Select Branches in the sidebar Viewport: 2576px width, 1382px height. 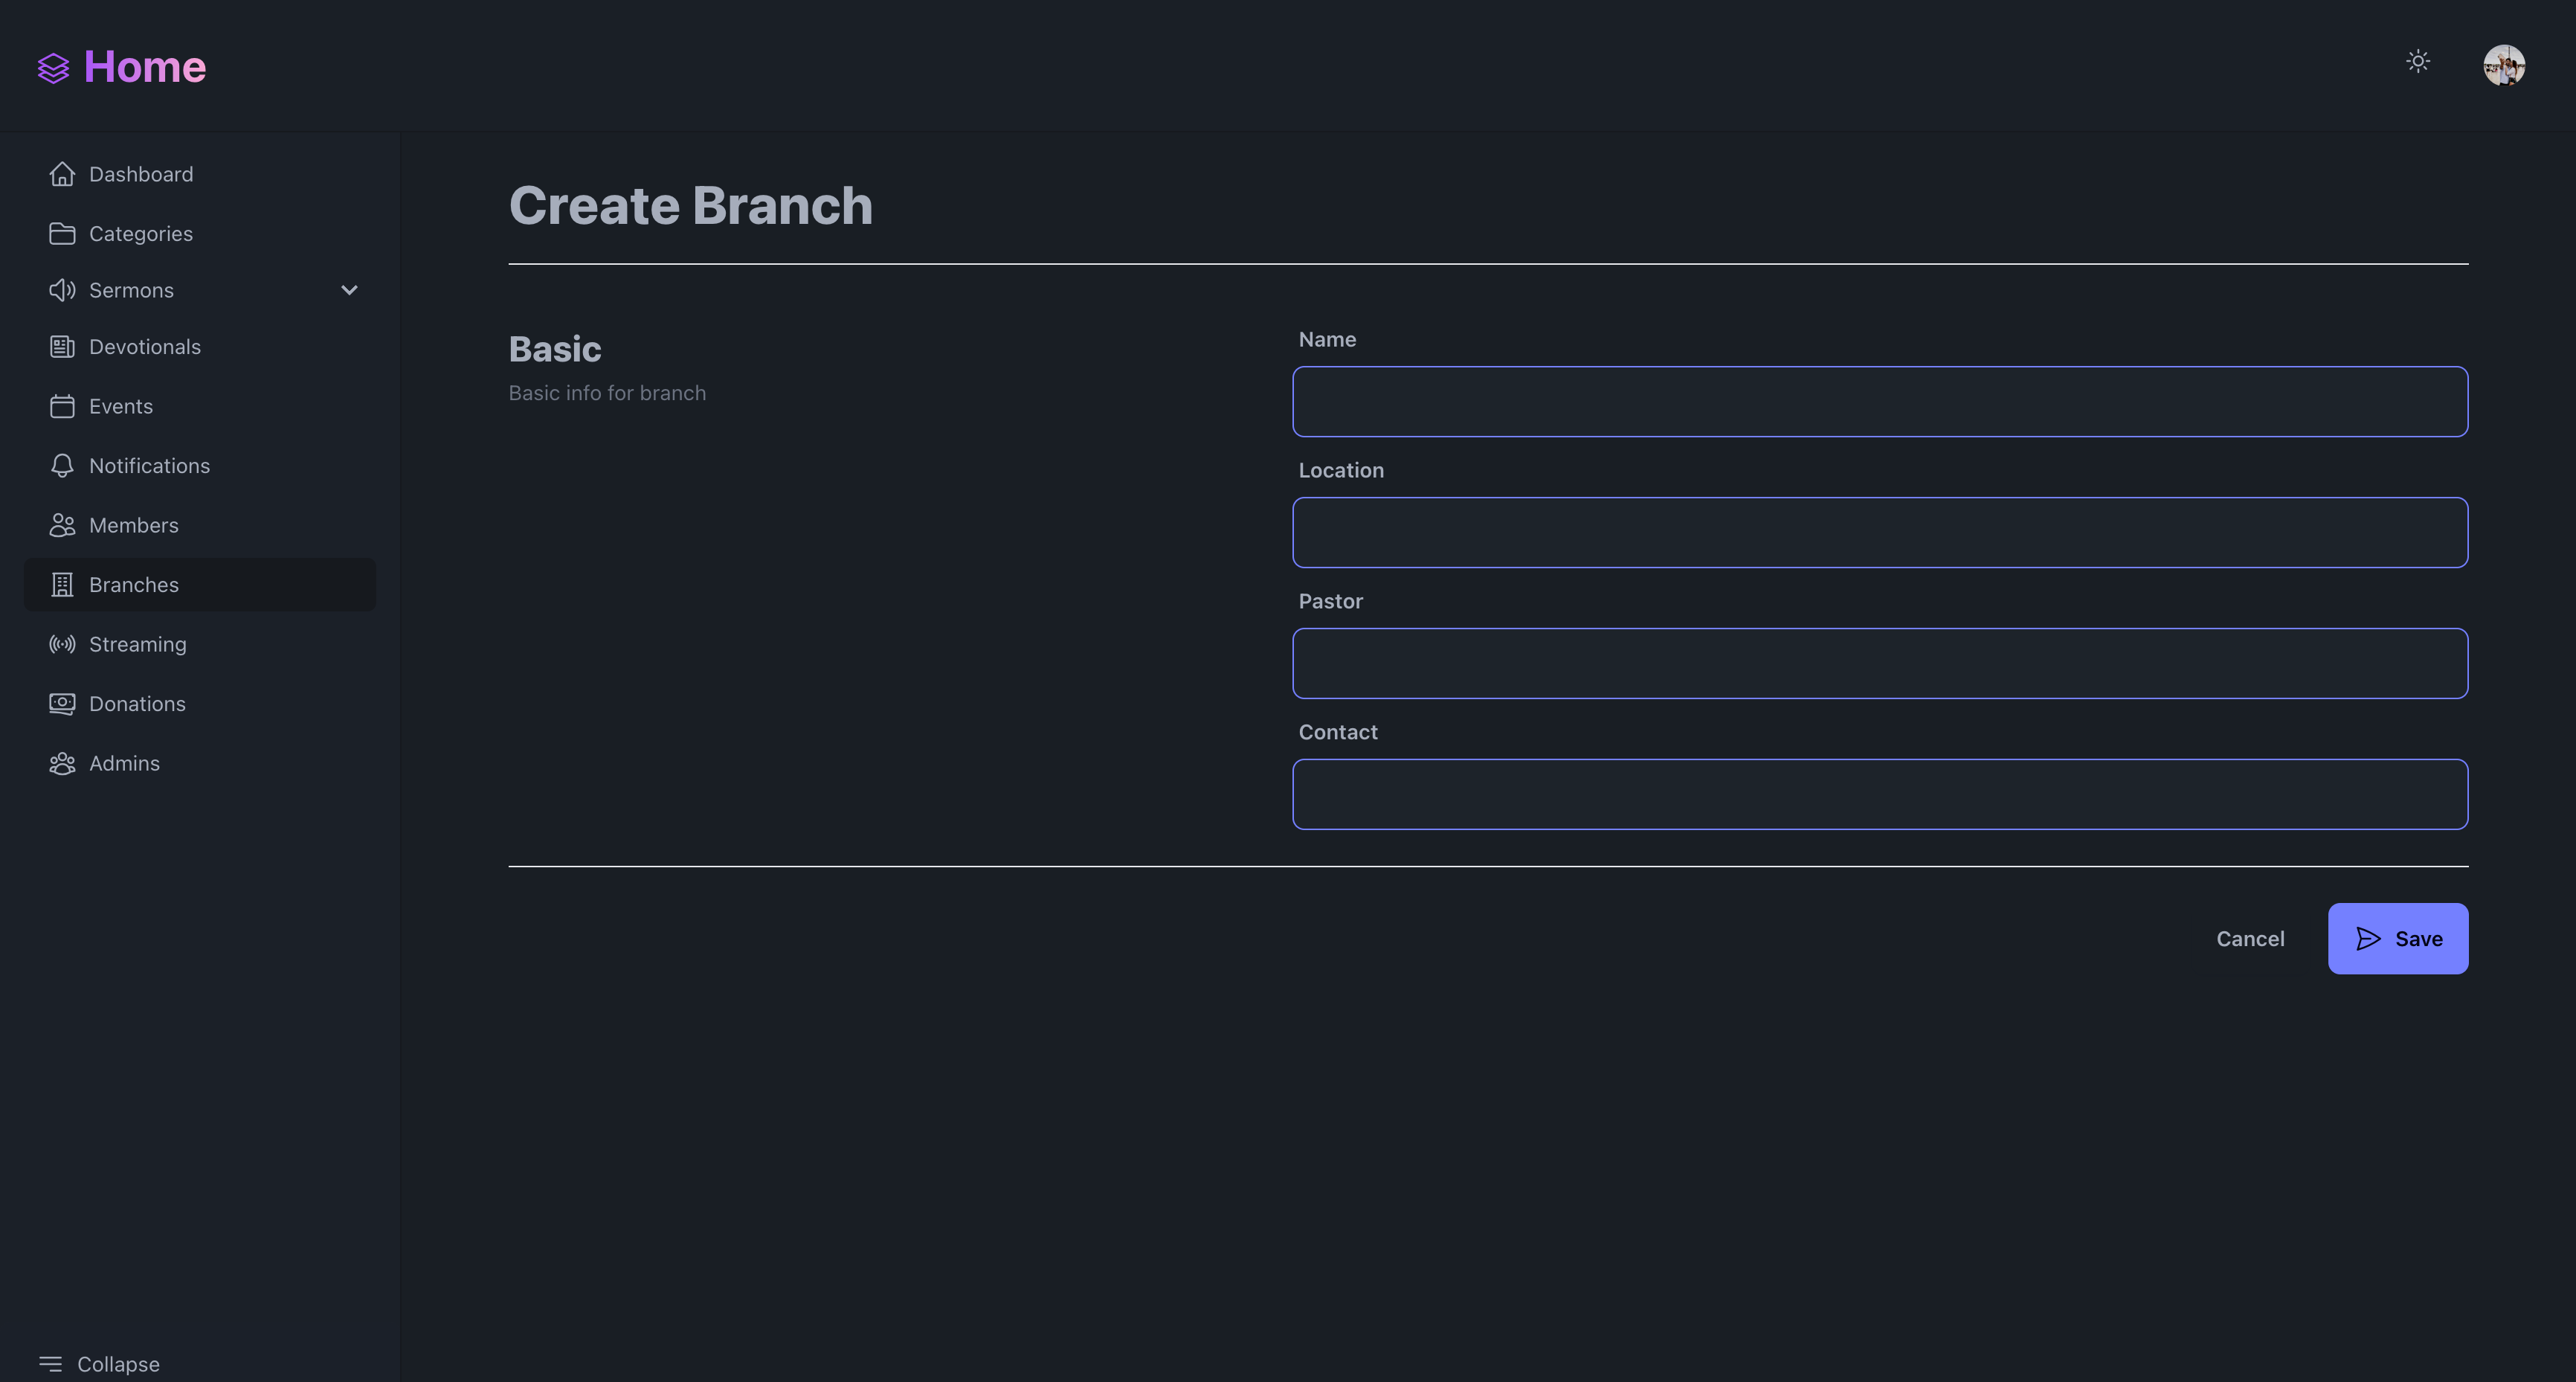point(133,585)
